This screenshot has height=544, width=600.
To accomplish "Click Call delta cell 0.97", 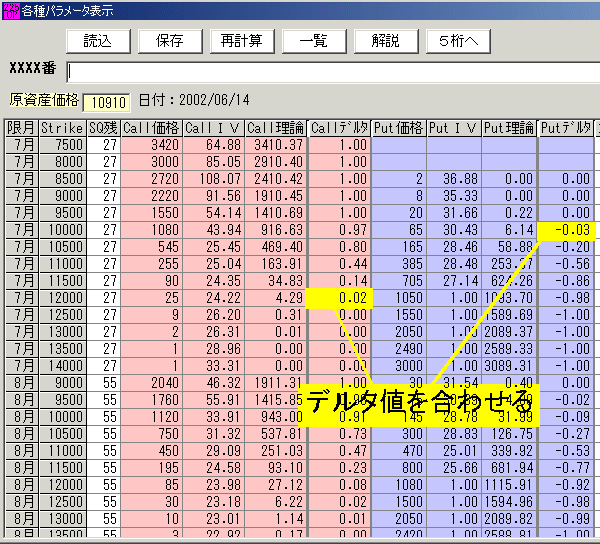I will 339,230.
